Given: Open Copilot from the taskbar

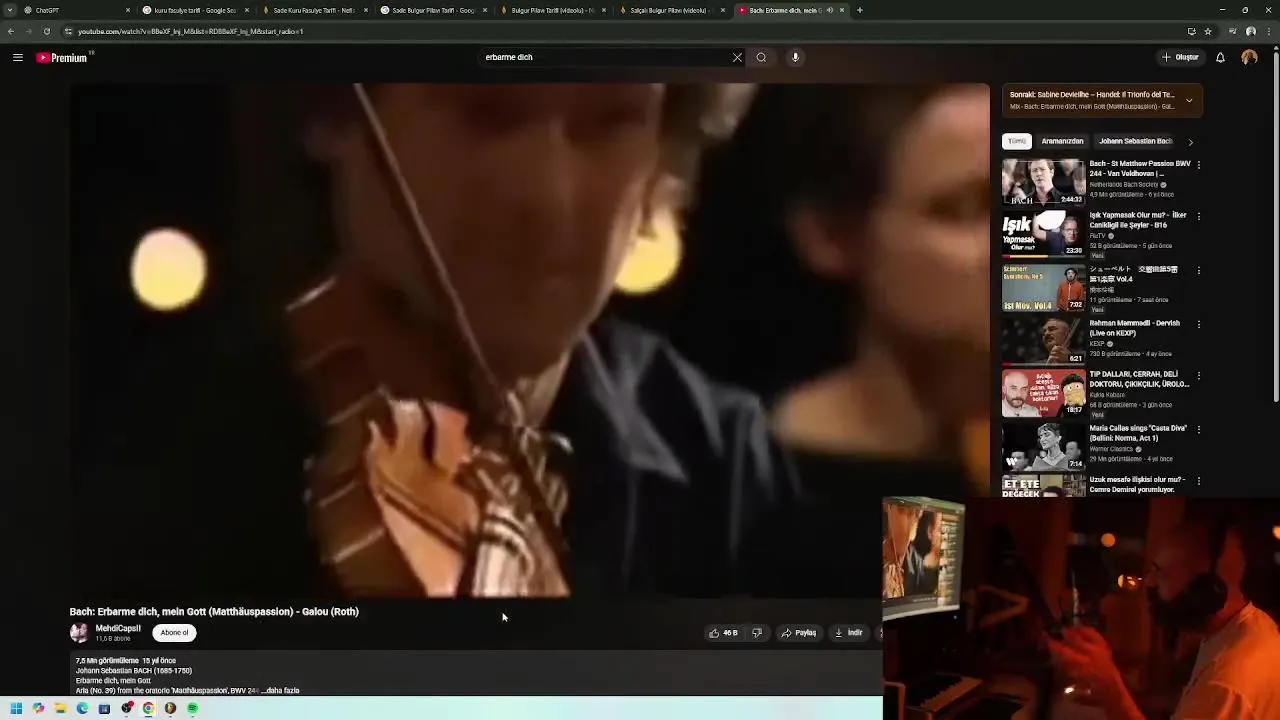Looking at the screenshot, I should coord(38,708).
